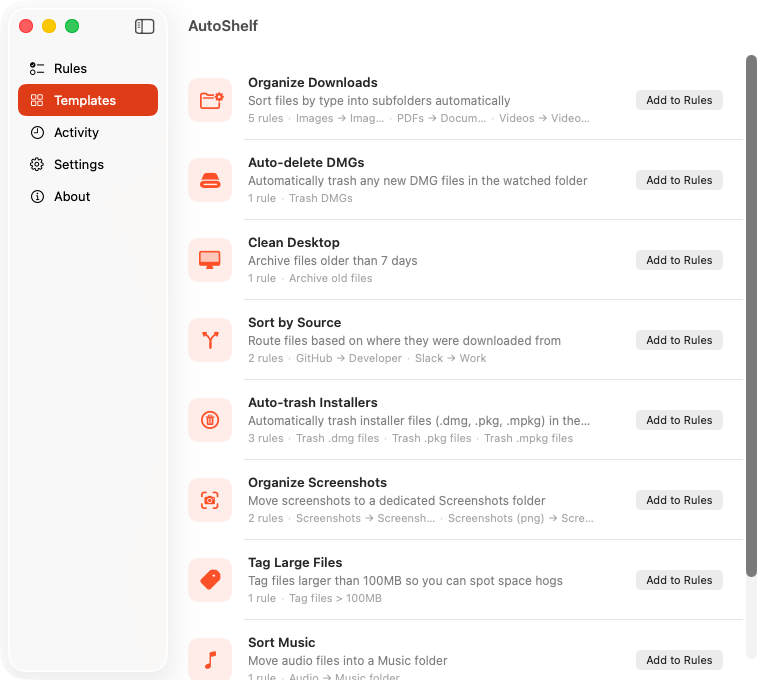Open the Rules section

(88, 68)
